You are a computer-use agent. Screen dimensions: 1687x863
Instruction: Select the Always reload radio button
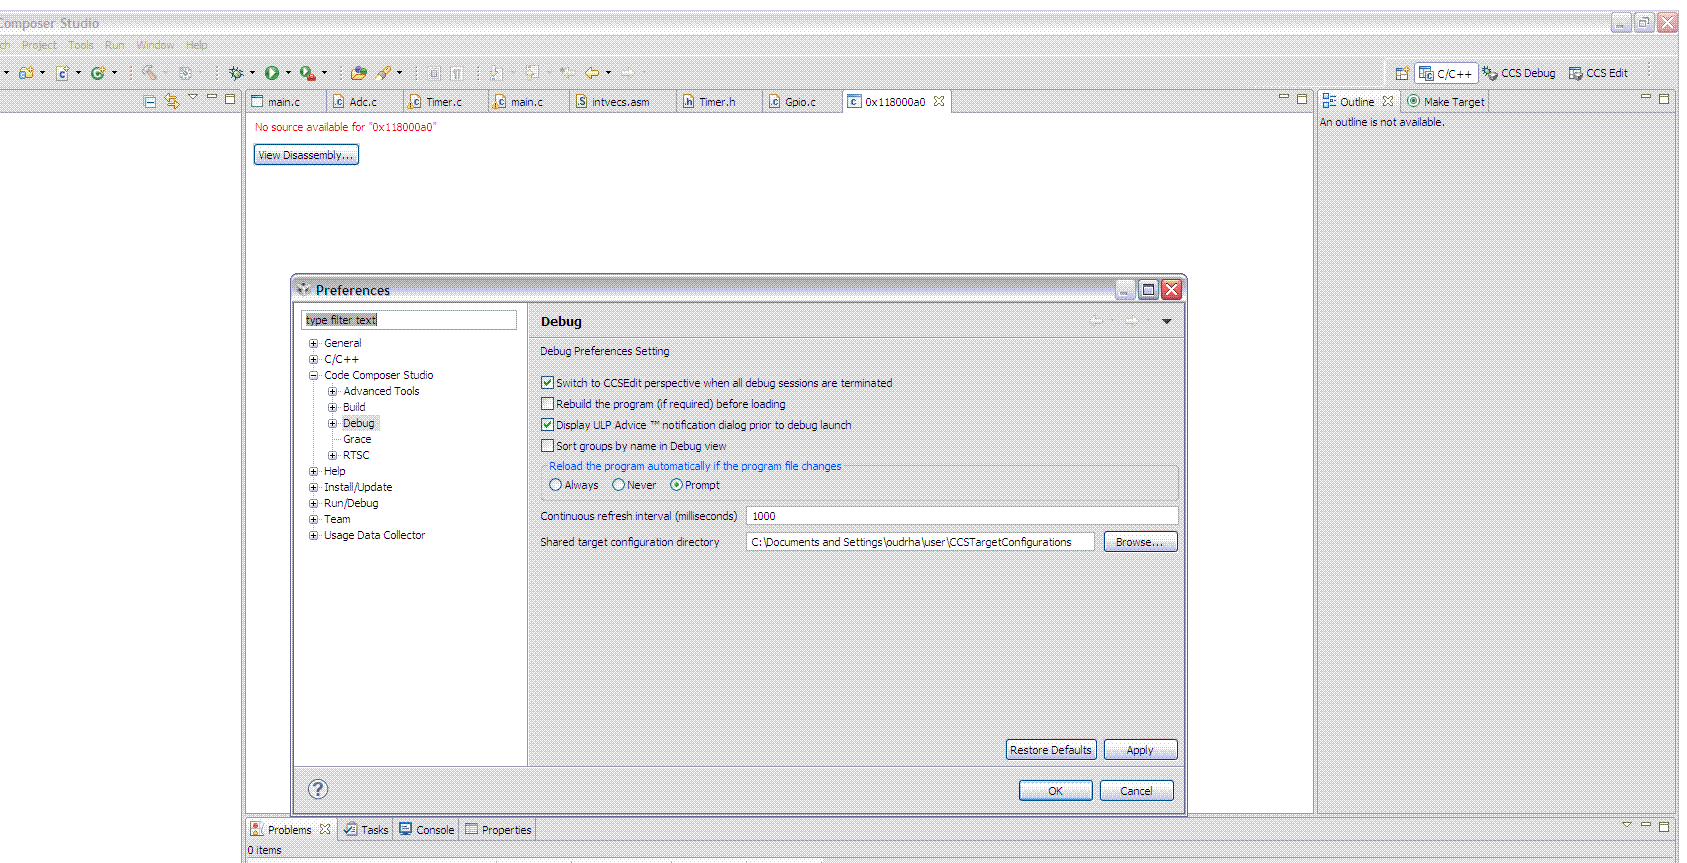[555, 484]
